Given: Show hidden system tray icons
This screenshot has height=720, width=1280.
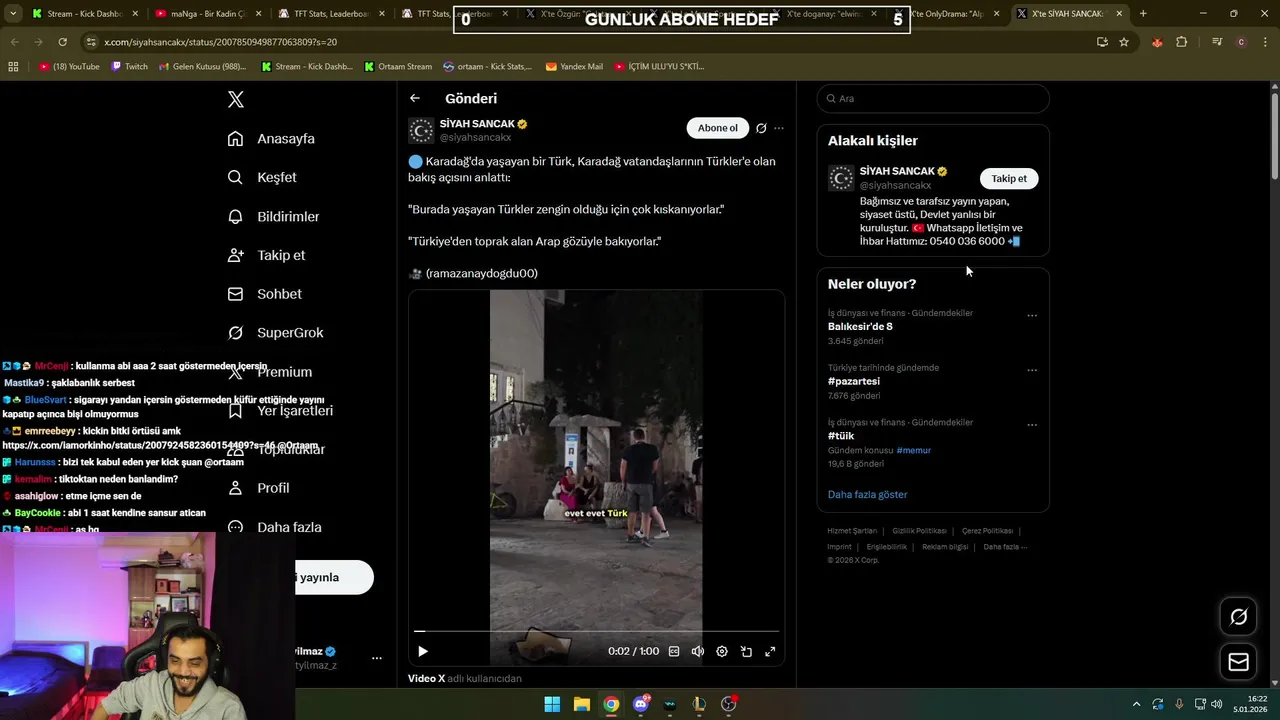Looking at the screenshot, I should (x=1136, y=704).
